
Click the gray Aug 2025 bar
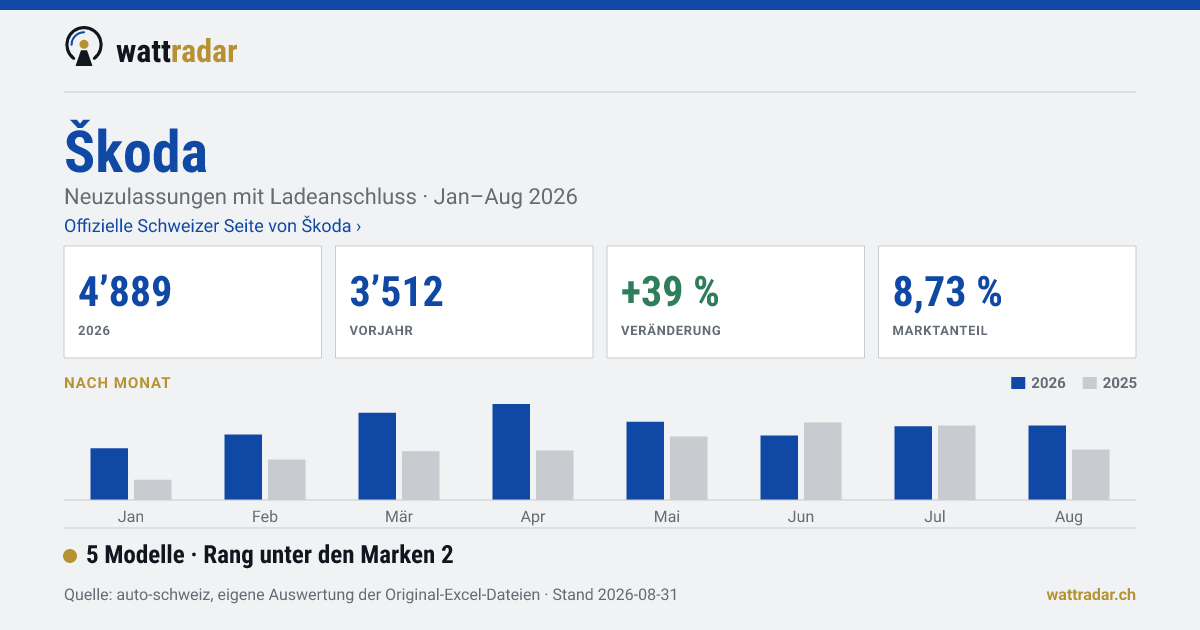[1091, 475]
